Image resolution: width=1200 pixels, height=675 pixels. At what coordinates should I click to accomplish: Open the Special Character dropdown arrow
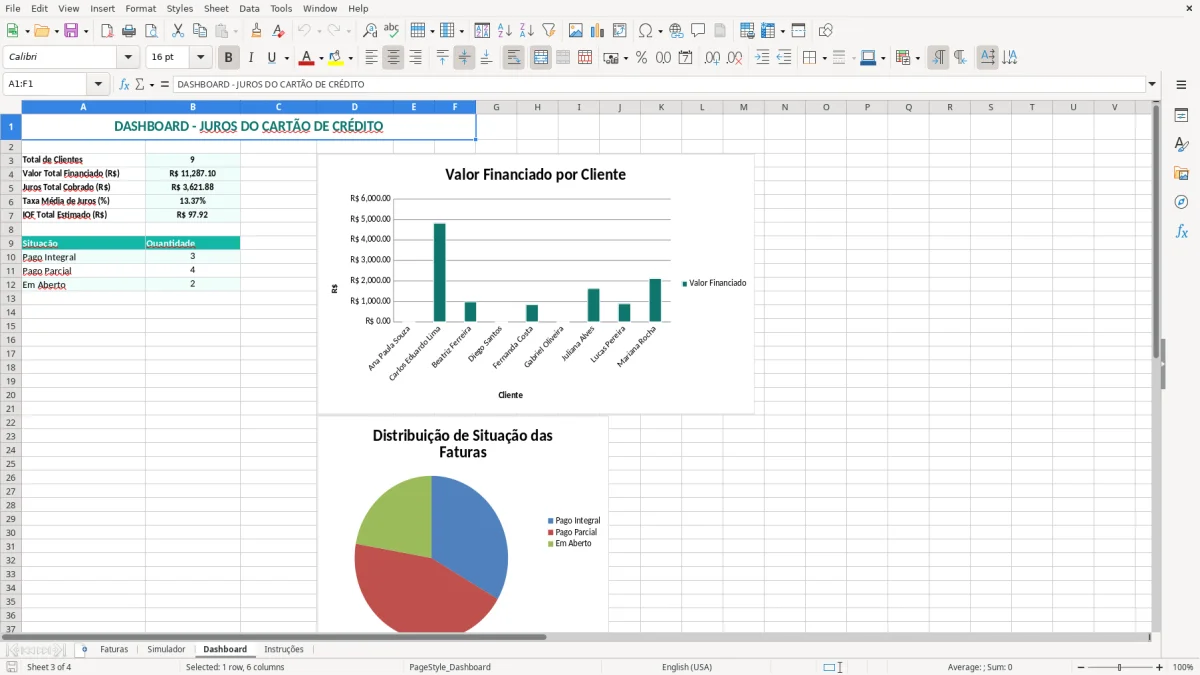click(x=660, y=31)
